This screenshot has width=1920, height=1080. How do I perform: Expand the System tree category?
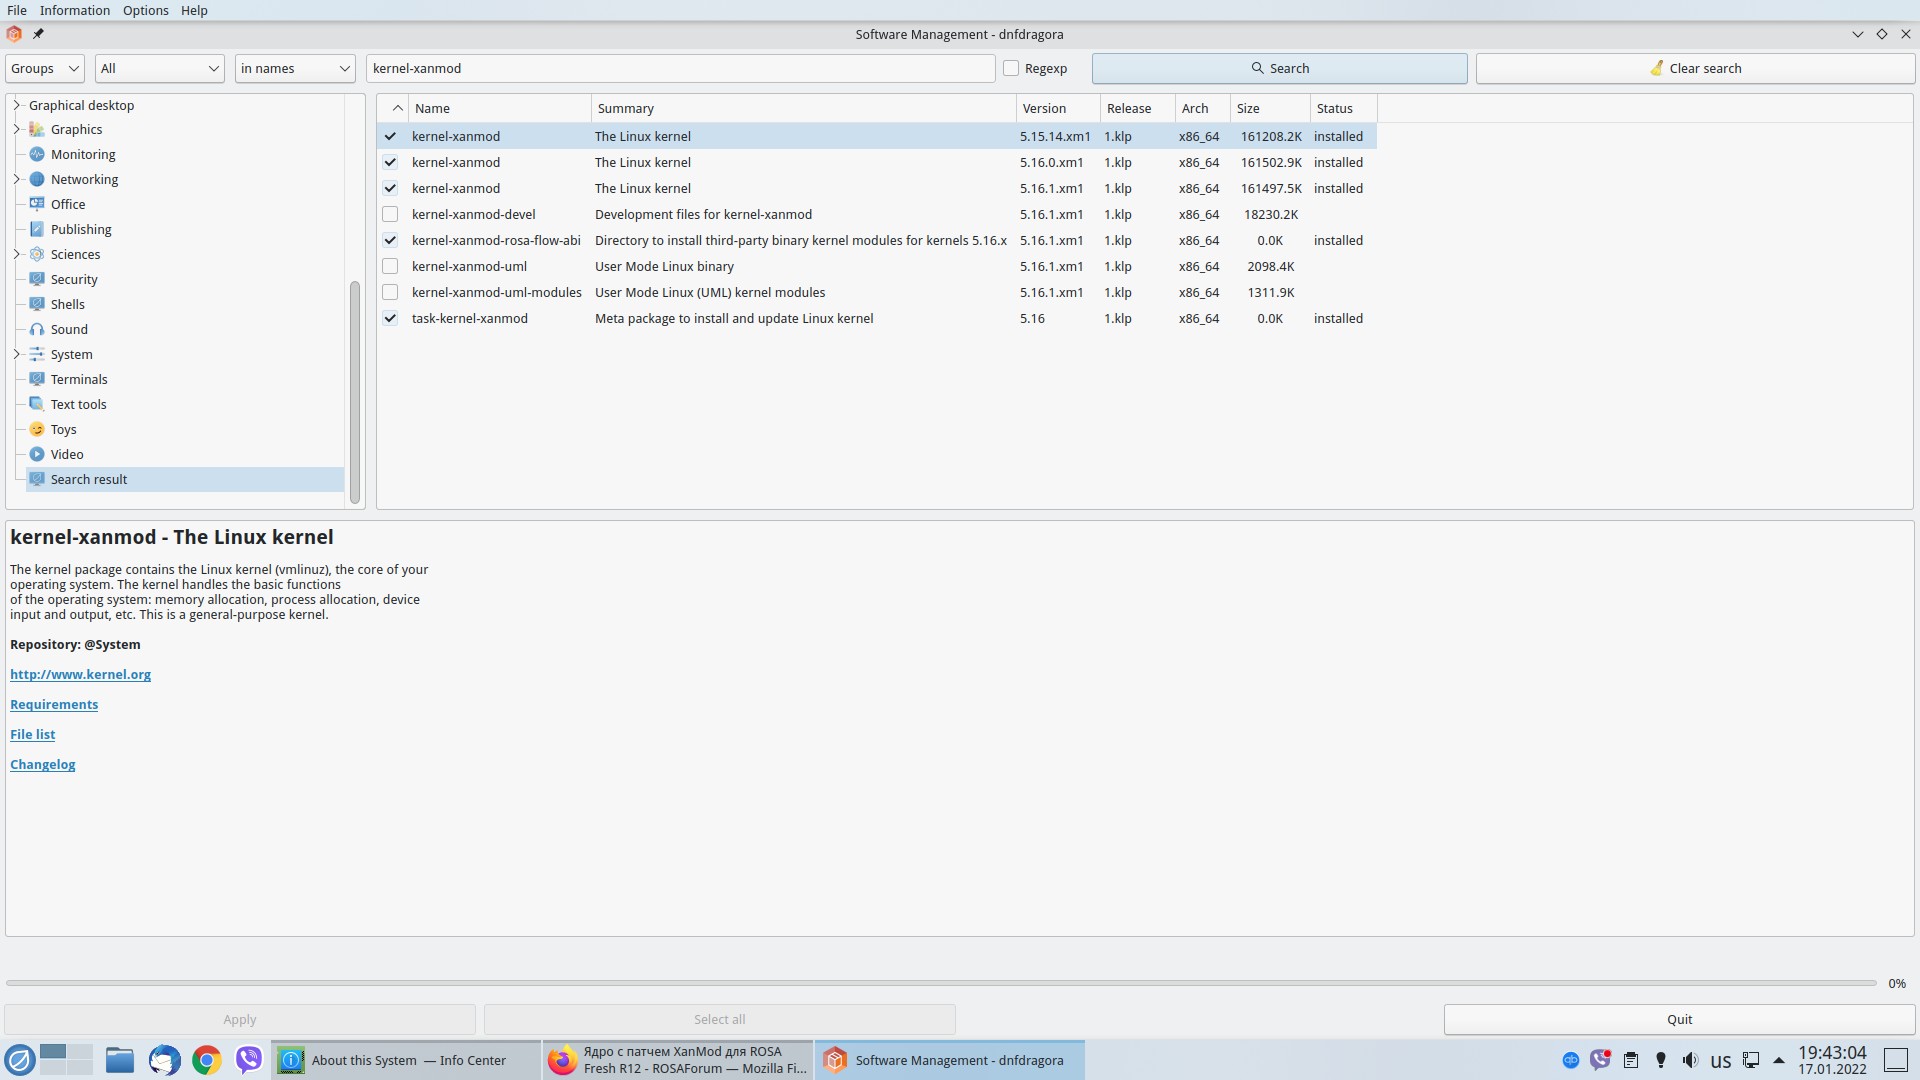(16, 355)
